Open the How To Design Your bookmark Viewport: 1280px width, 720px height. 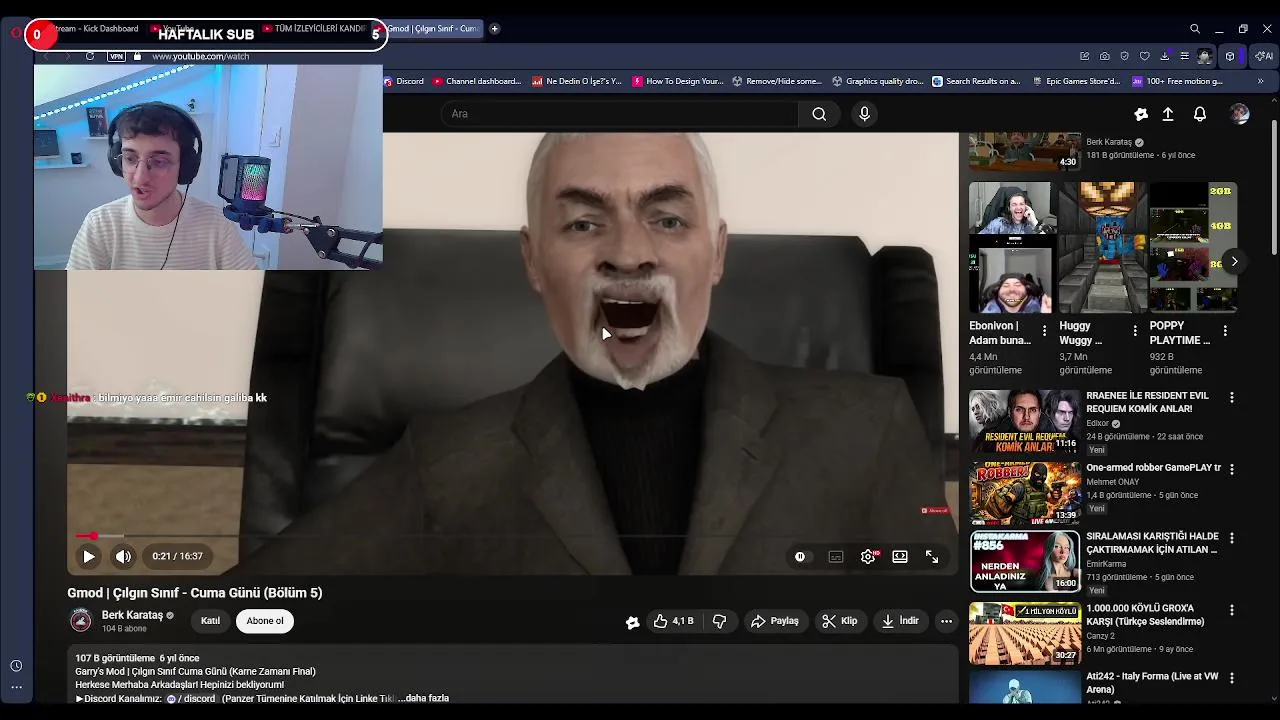tap(678, 81)
